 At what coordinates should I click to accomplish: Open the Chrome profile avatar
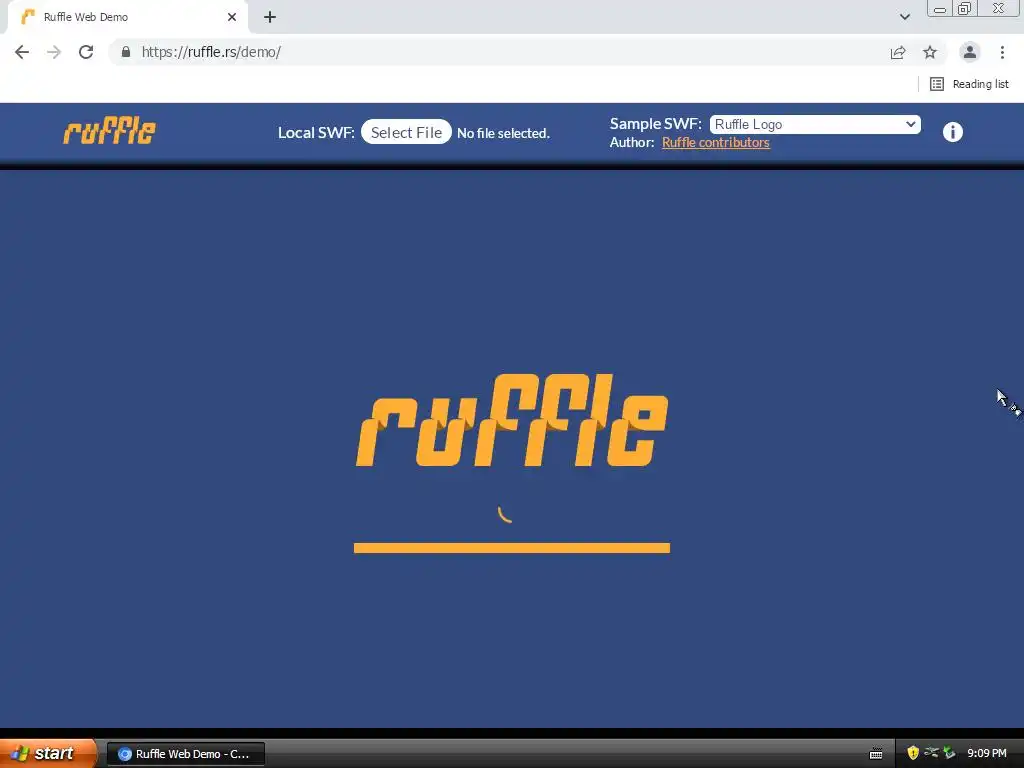pyautogui.click(x=970, y=52)
